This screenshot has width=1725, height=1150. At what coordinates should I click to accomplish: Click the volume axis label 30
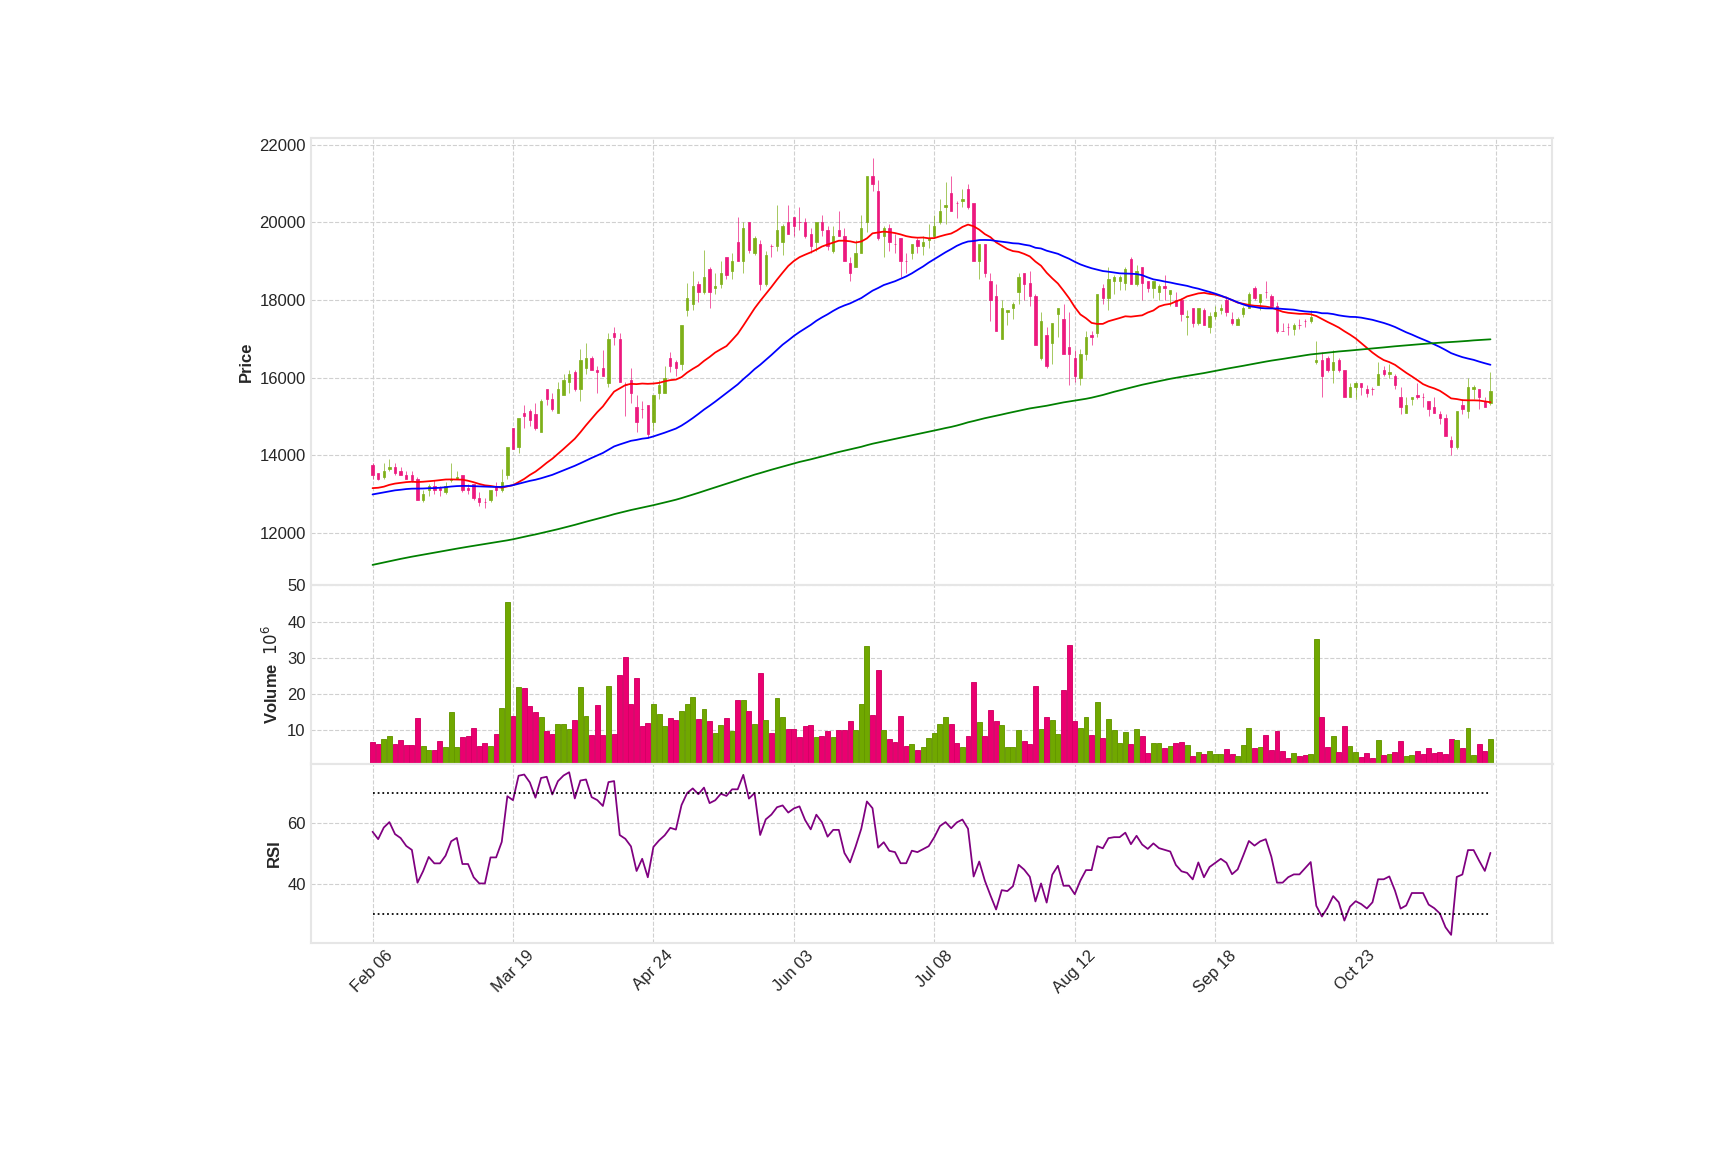pos(296,659)
